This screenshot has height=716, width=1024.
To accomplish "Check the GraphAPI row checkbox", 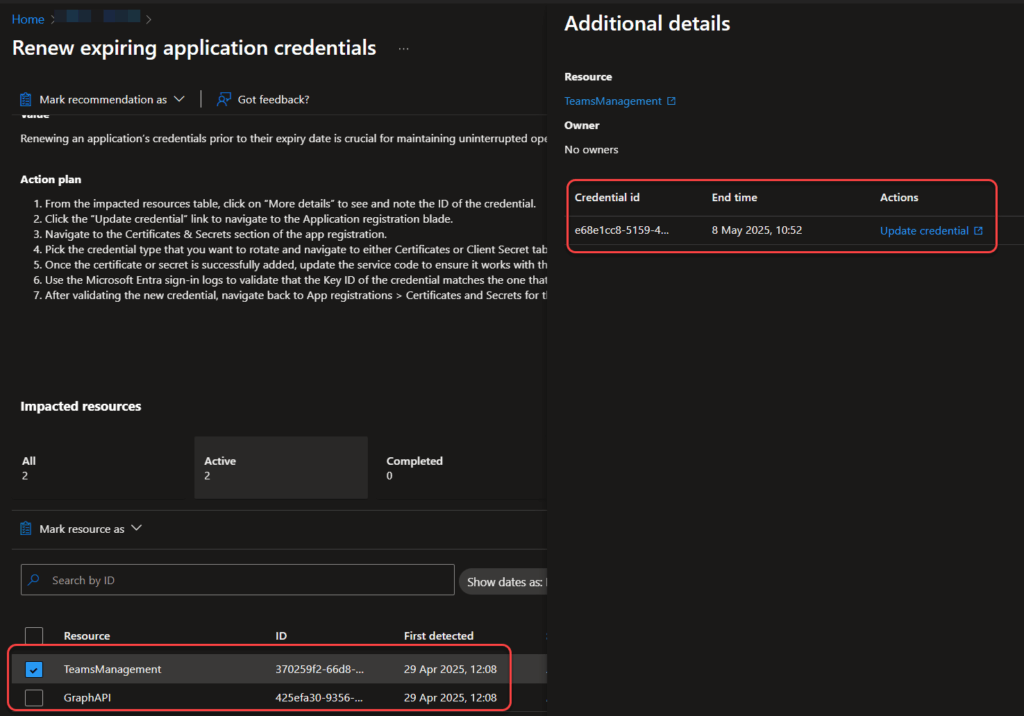I will coord(34,698).
